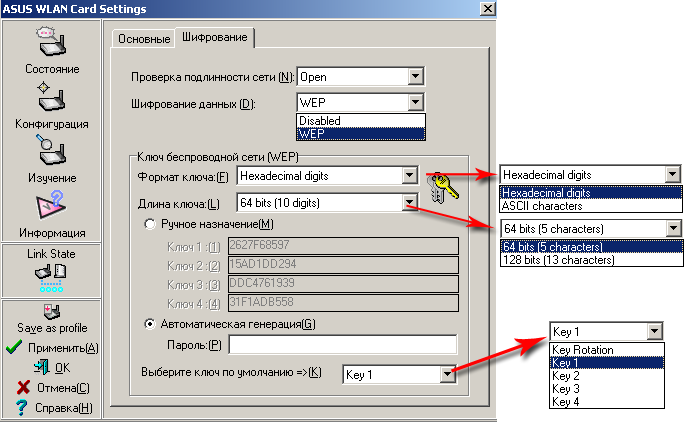693x422 pixels.
Task: Click Ключ 2 field with 15AD1DD294
Action: click(343, 264)
